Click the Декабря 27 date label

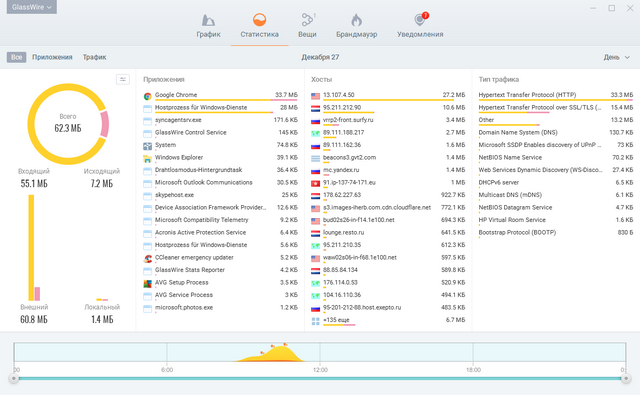tap(320, 57)
